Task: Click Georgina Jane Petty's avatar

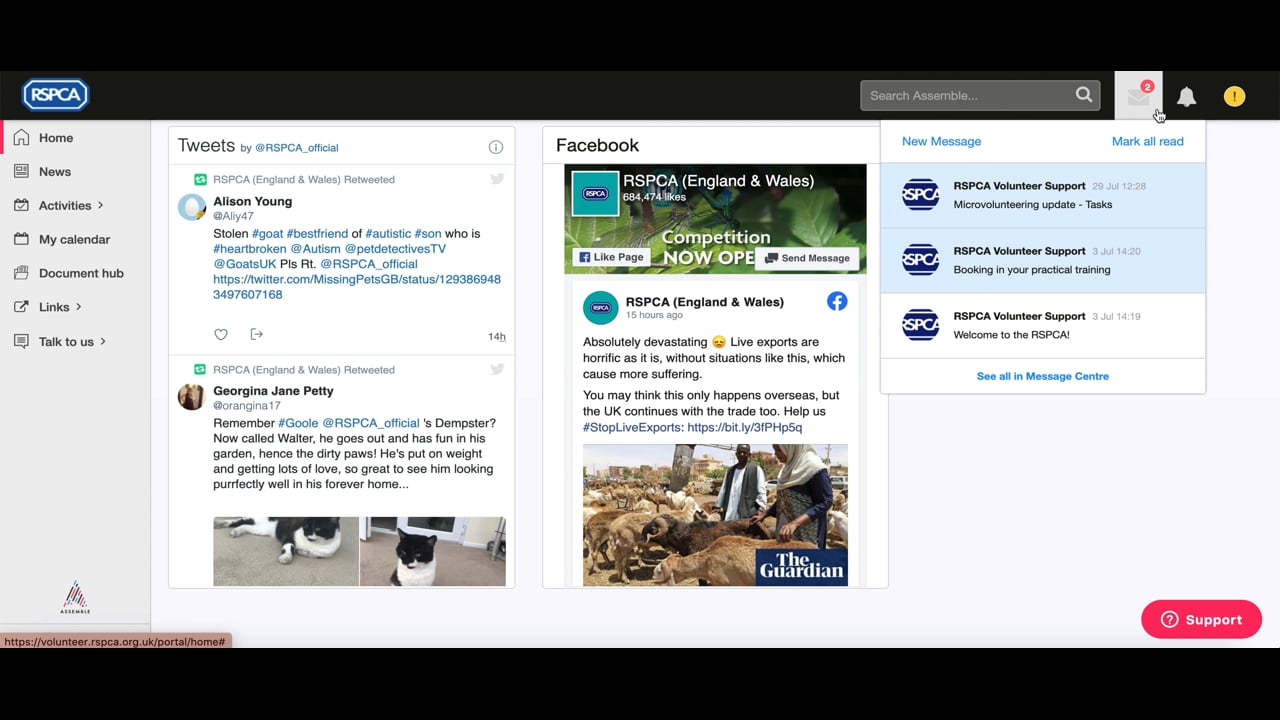Action: (x=191, y=397)
